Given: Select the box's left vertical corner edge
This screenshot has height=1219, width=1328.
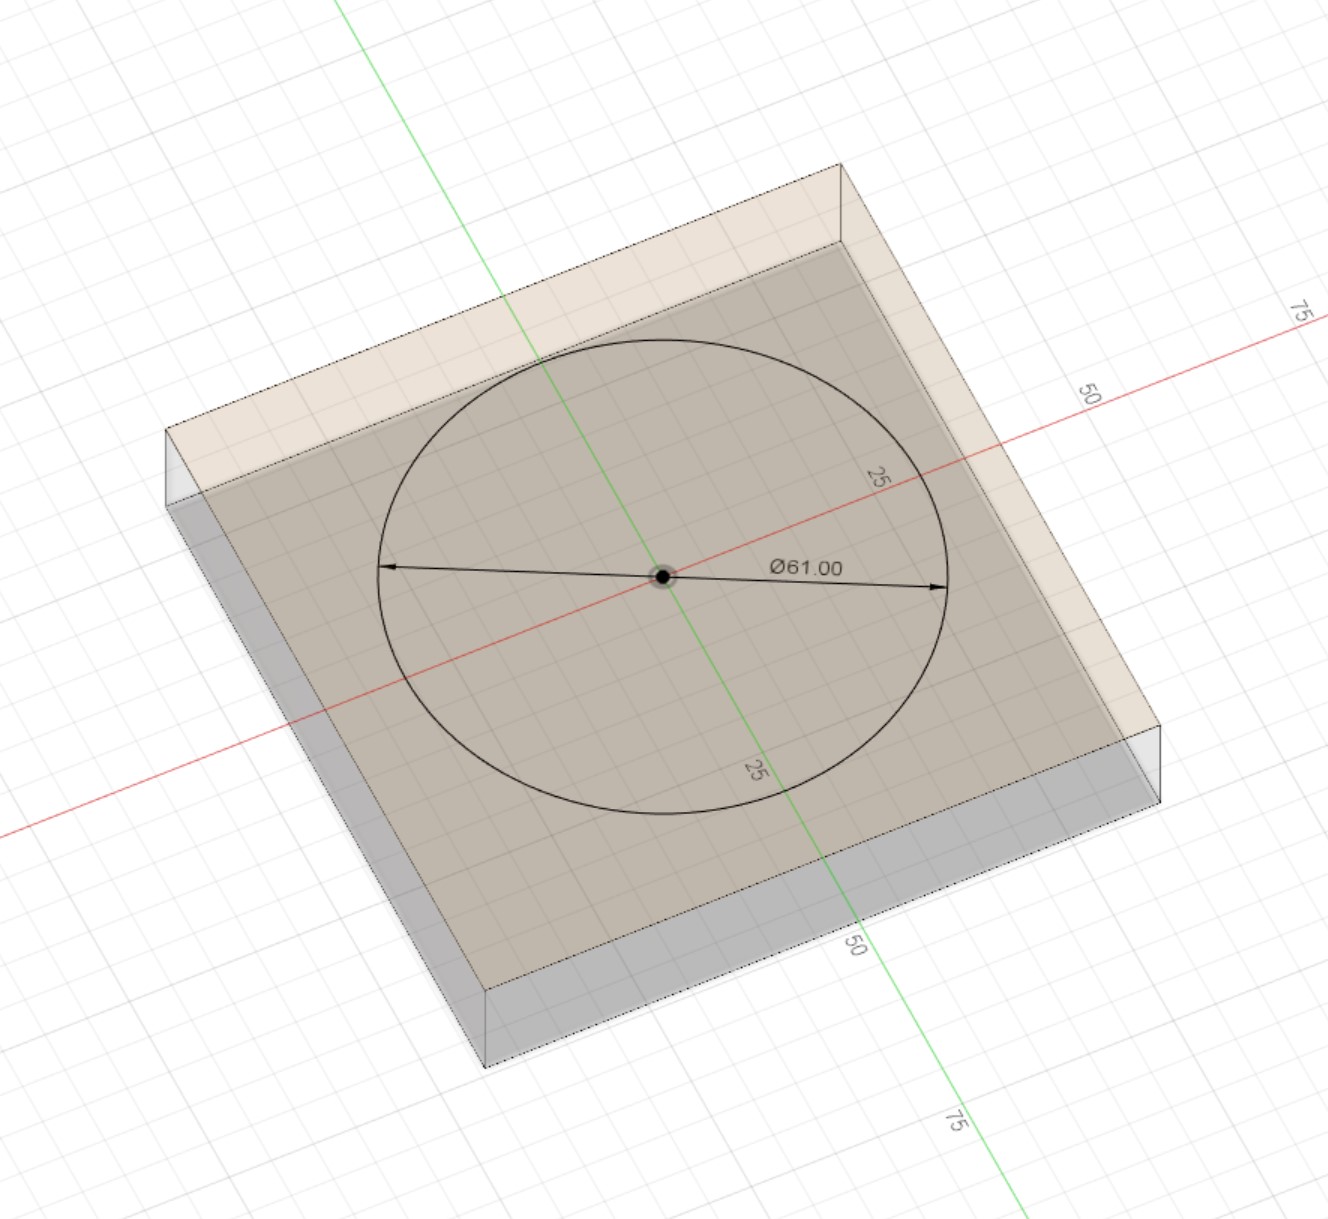Looking at the screenshot, I should (x=166, y=467).
